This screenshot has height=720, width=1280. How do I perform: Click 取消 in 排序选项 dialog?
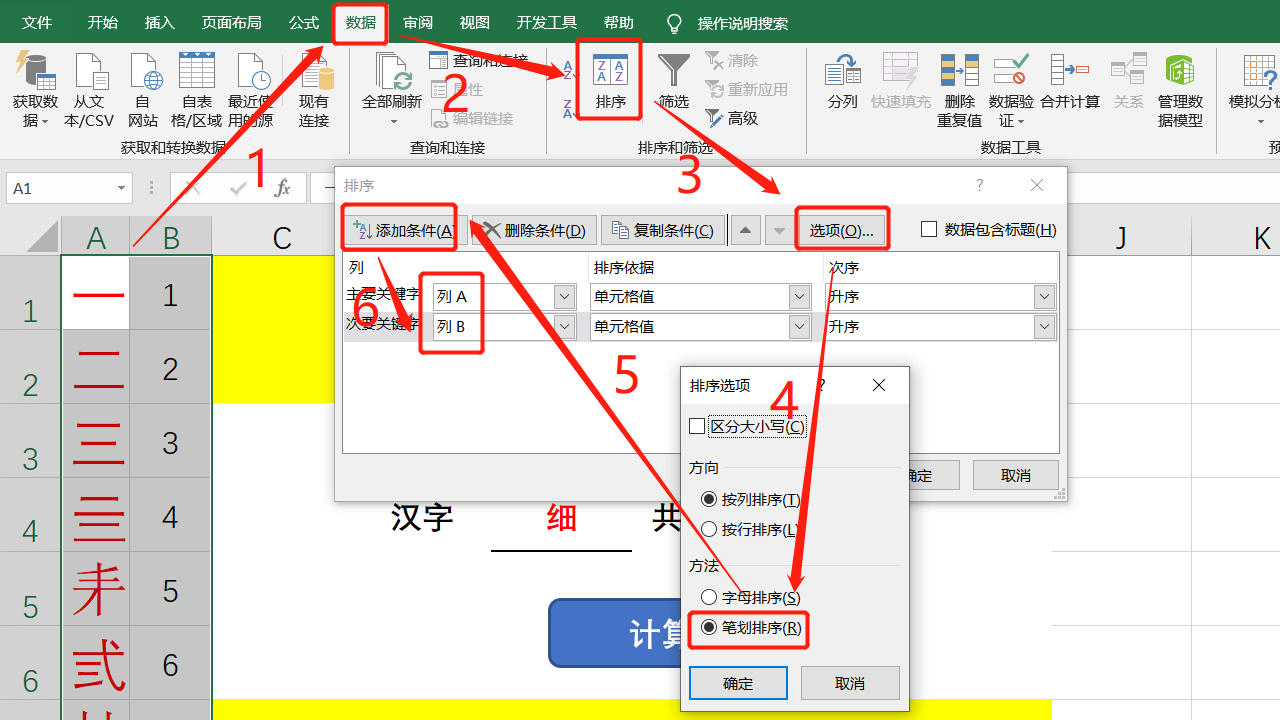click(x=850, y=683)
